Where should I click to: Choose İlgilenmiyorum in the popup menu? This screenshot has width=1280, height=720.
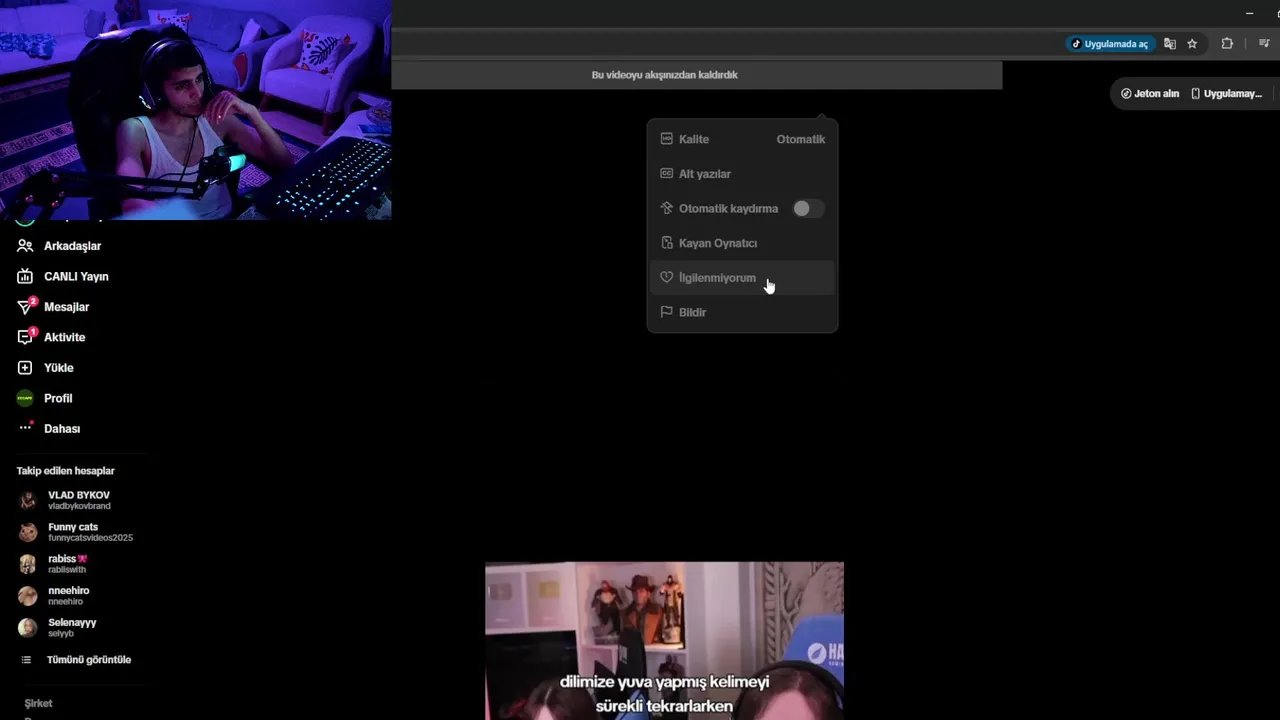tap(742, 278)
